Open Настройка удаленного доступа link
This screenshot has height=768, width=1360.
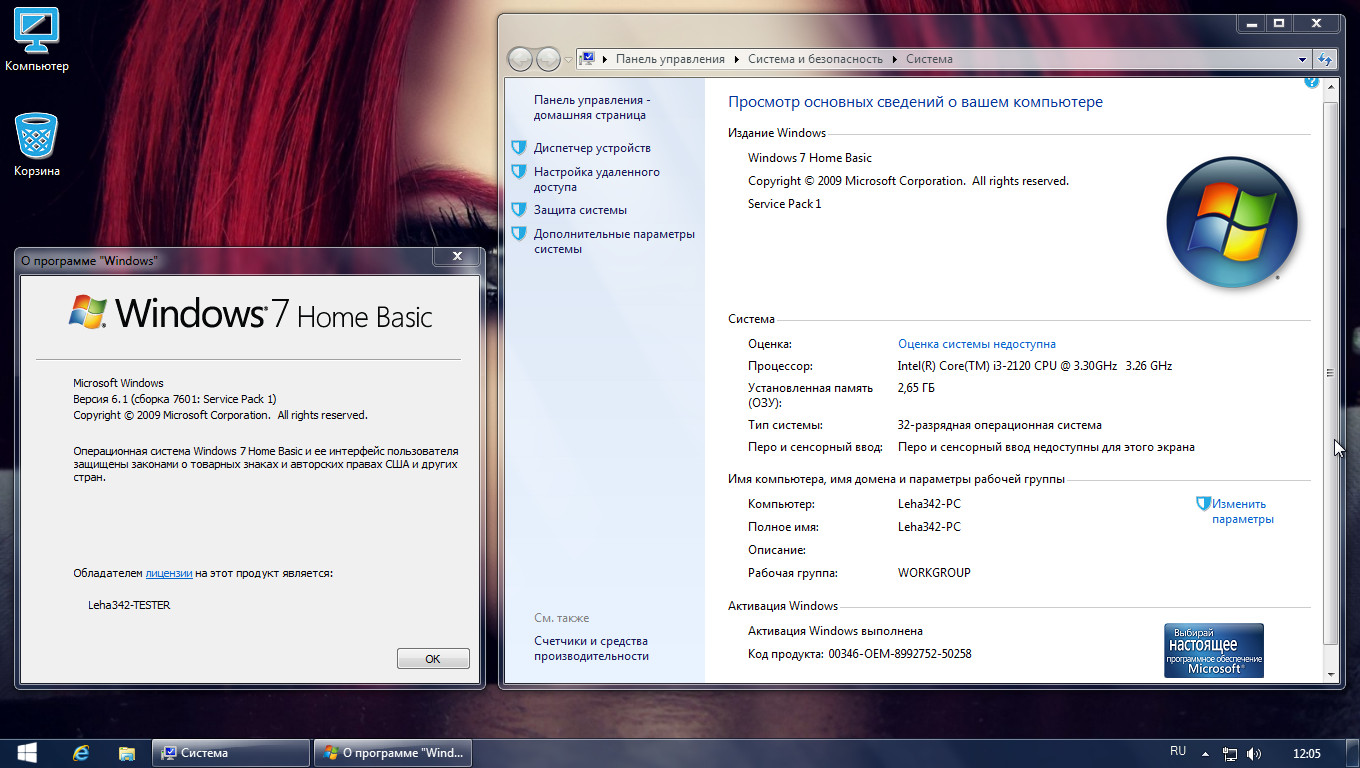[x=597, y=179]
